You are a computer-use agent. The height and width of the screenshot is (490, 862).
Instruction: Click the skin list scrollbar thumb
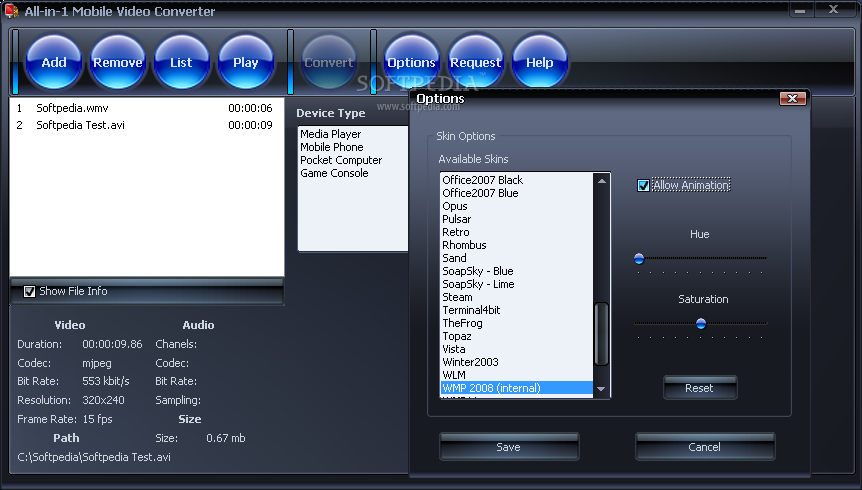pyautogui.click(x=601, y=334)
